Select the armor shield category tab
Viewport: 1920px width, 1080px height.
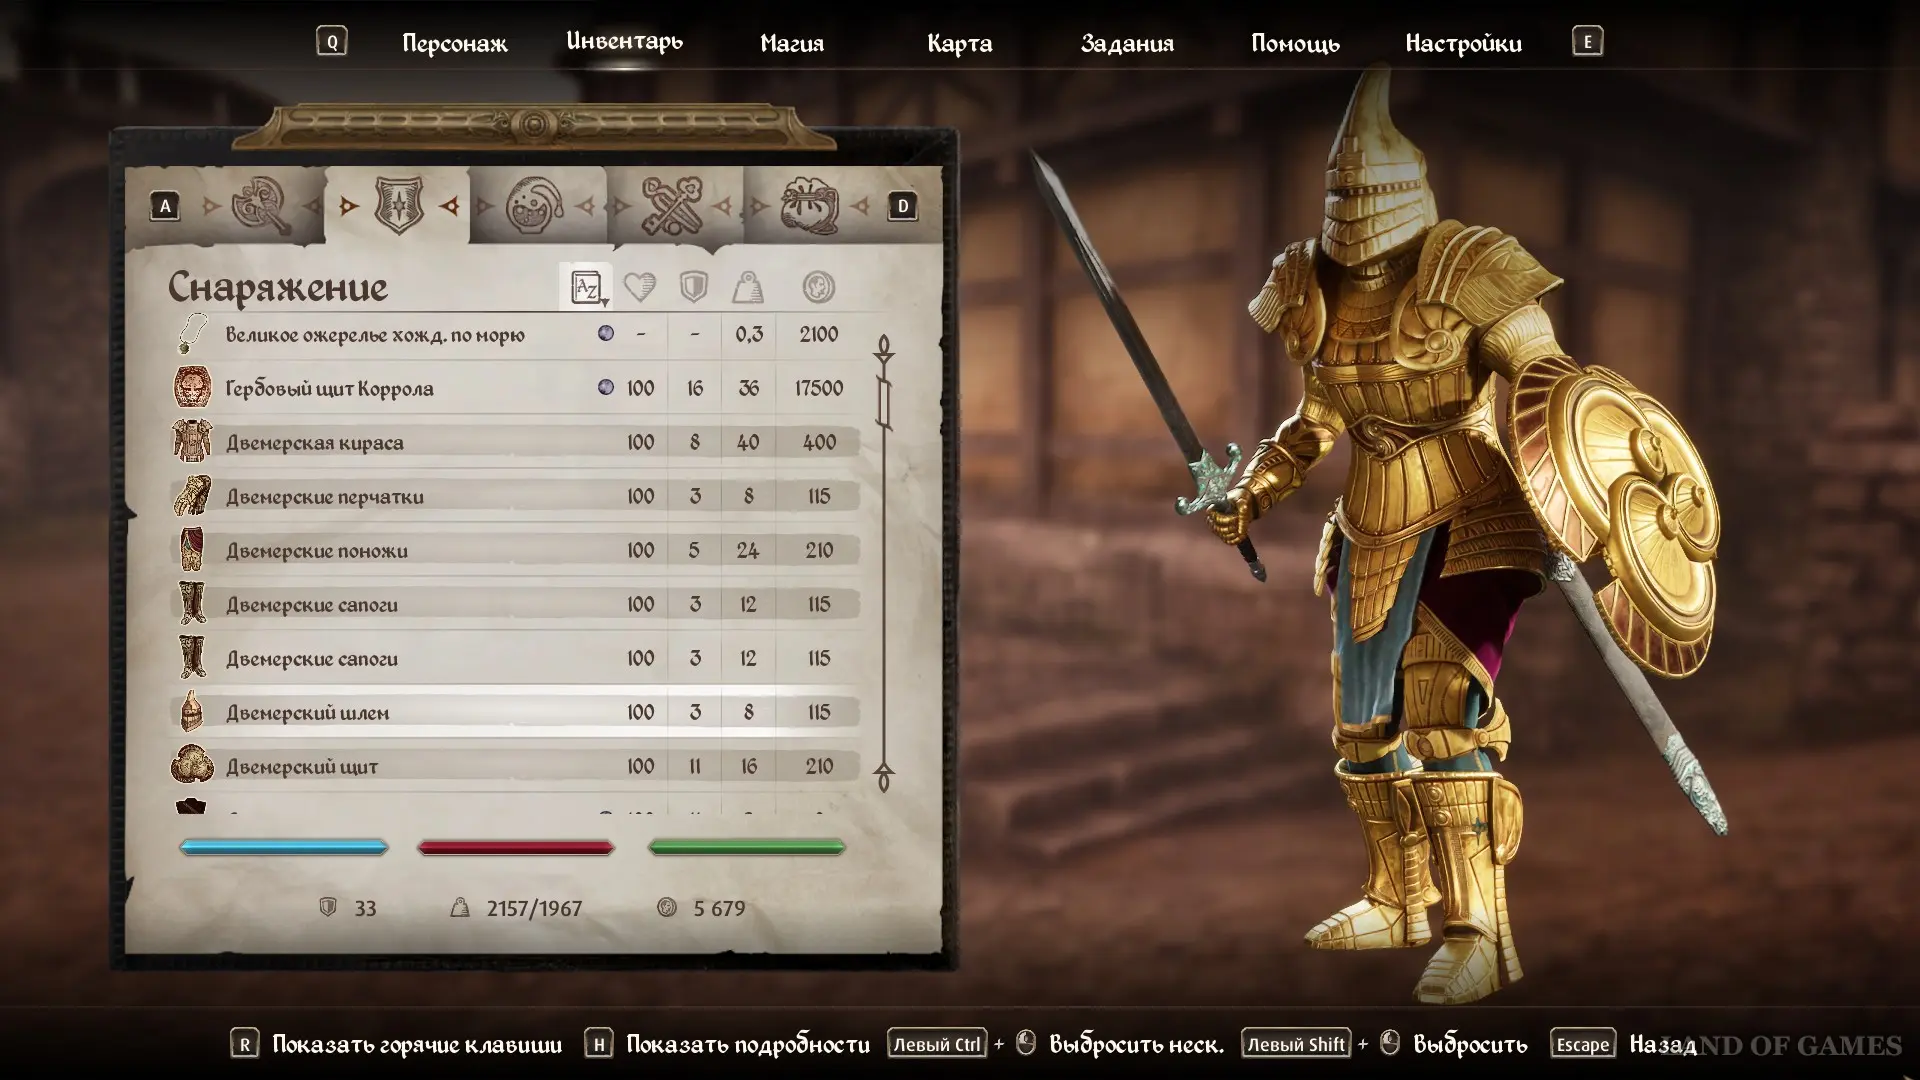398,206
